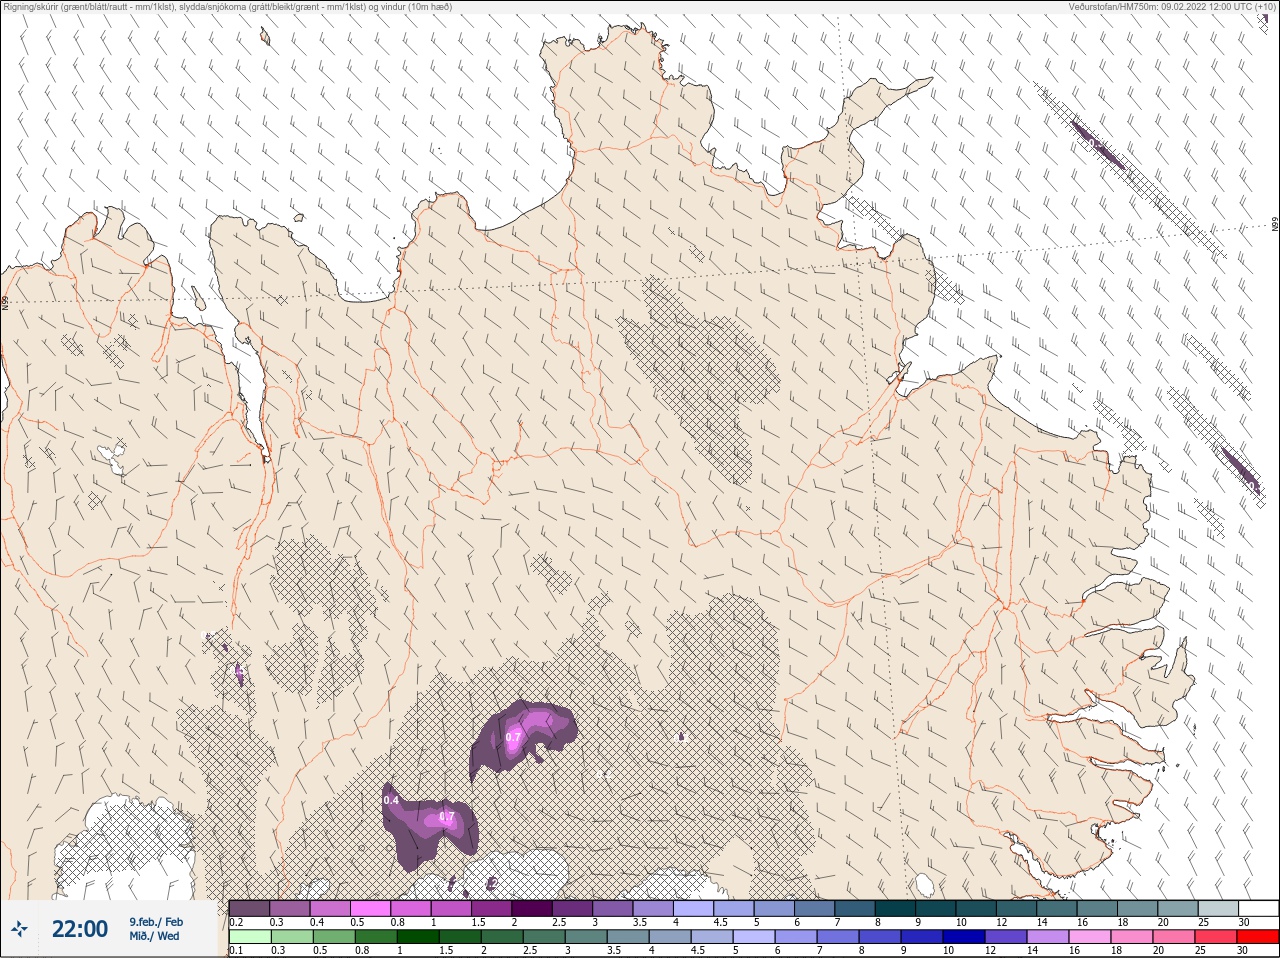Select navy blue lower swatch after 10
This screenshot has width=1280, height=958.
(x=962, y=937)
